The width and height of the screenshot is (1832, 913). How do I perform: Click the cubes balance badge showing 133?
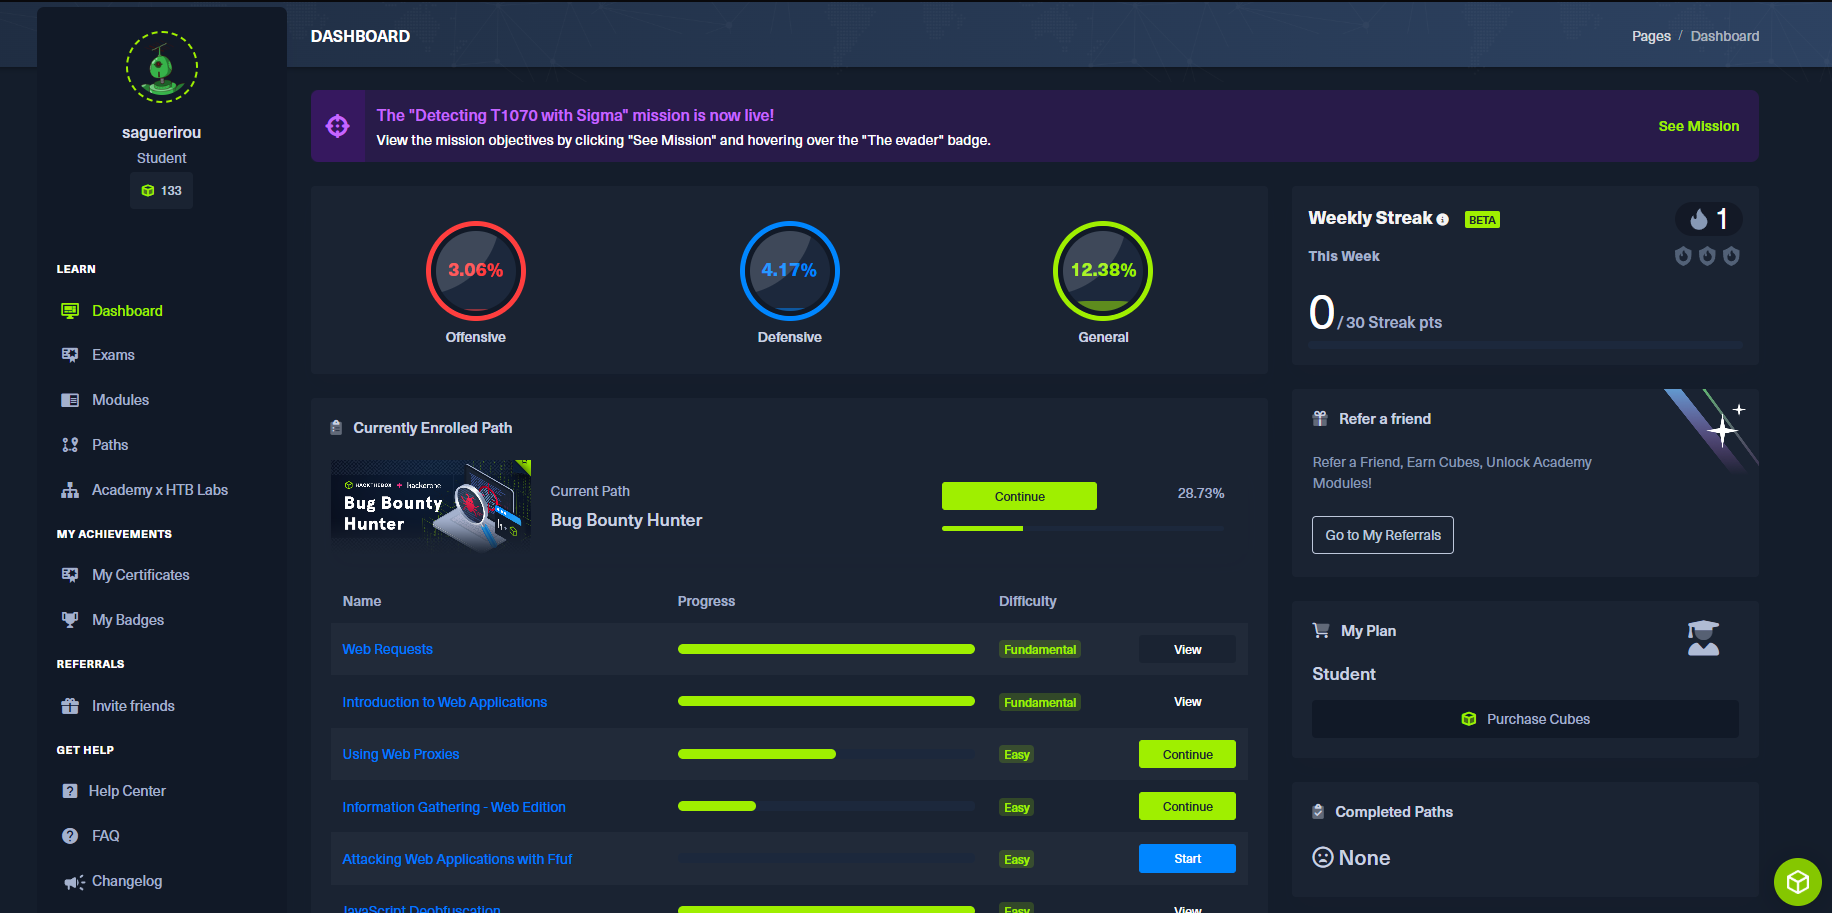tap(161, 191)
